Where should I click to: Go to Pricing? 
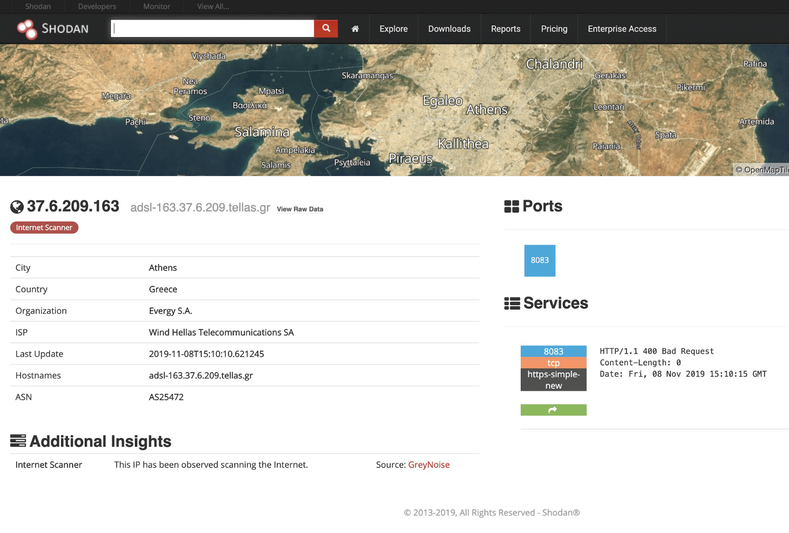(554, 29)
